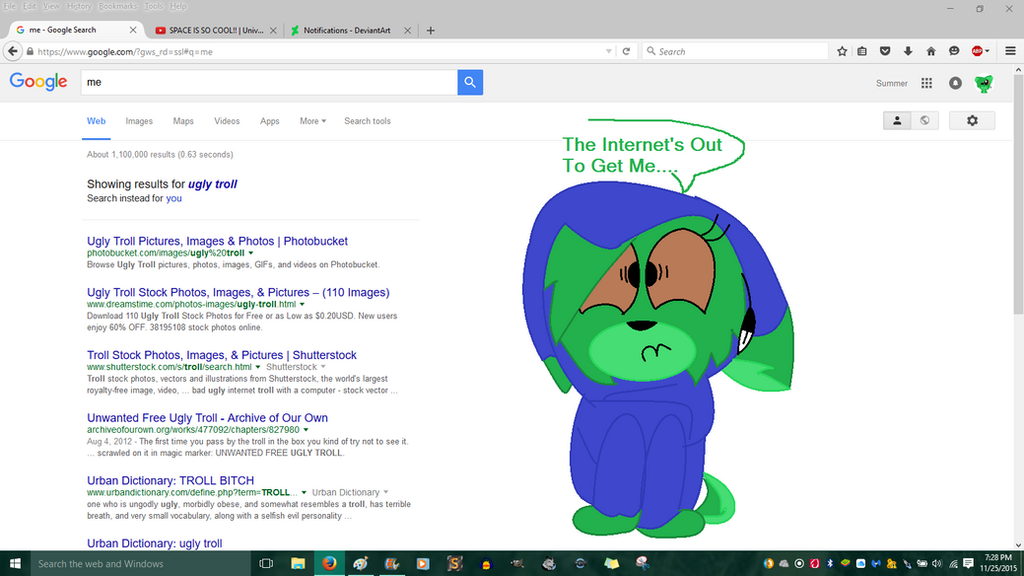This screenshot has width=1024, height=576.
Task: Click the Adblock Plus ABP icon
Action: tap(977, 51)
